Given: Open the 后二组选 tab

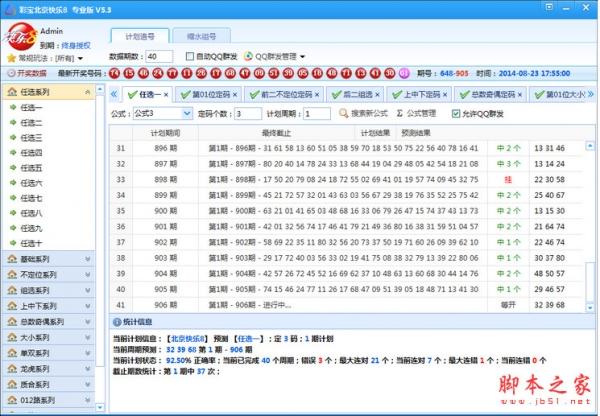Looking at the screenshot, I should point(355,95).
